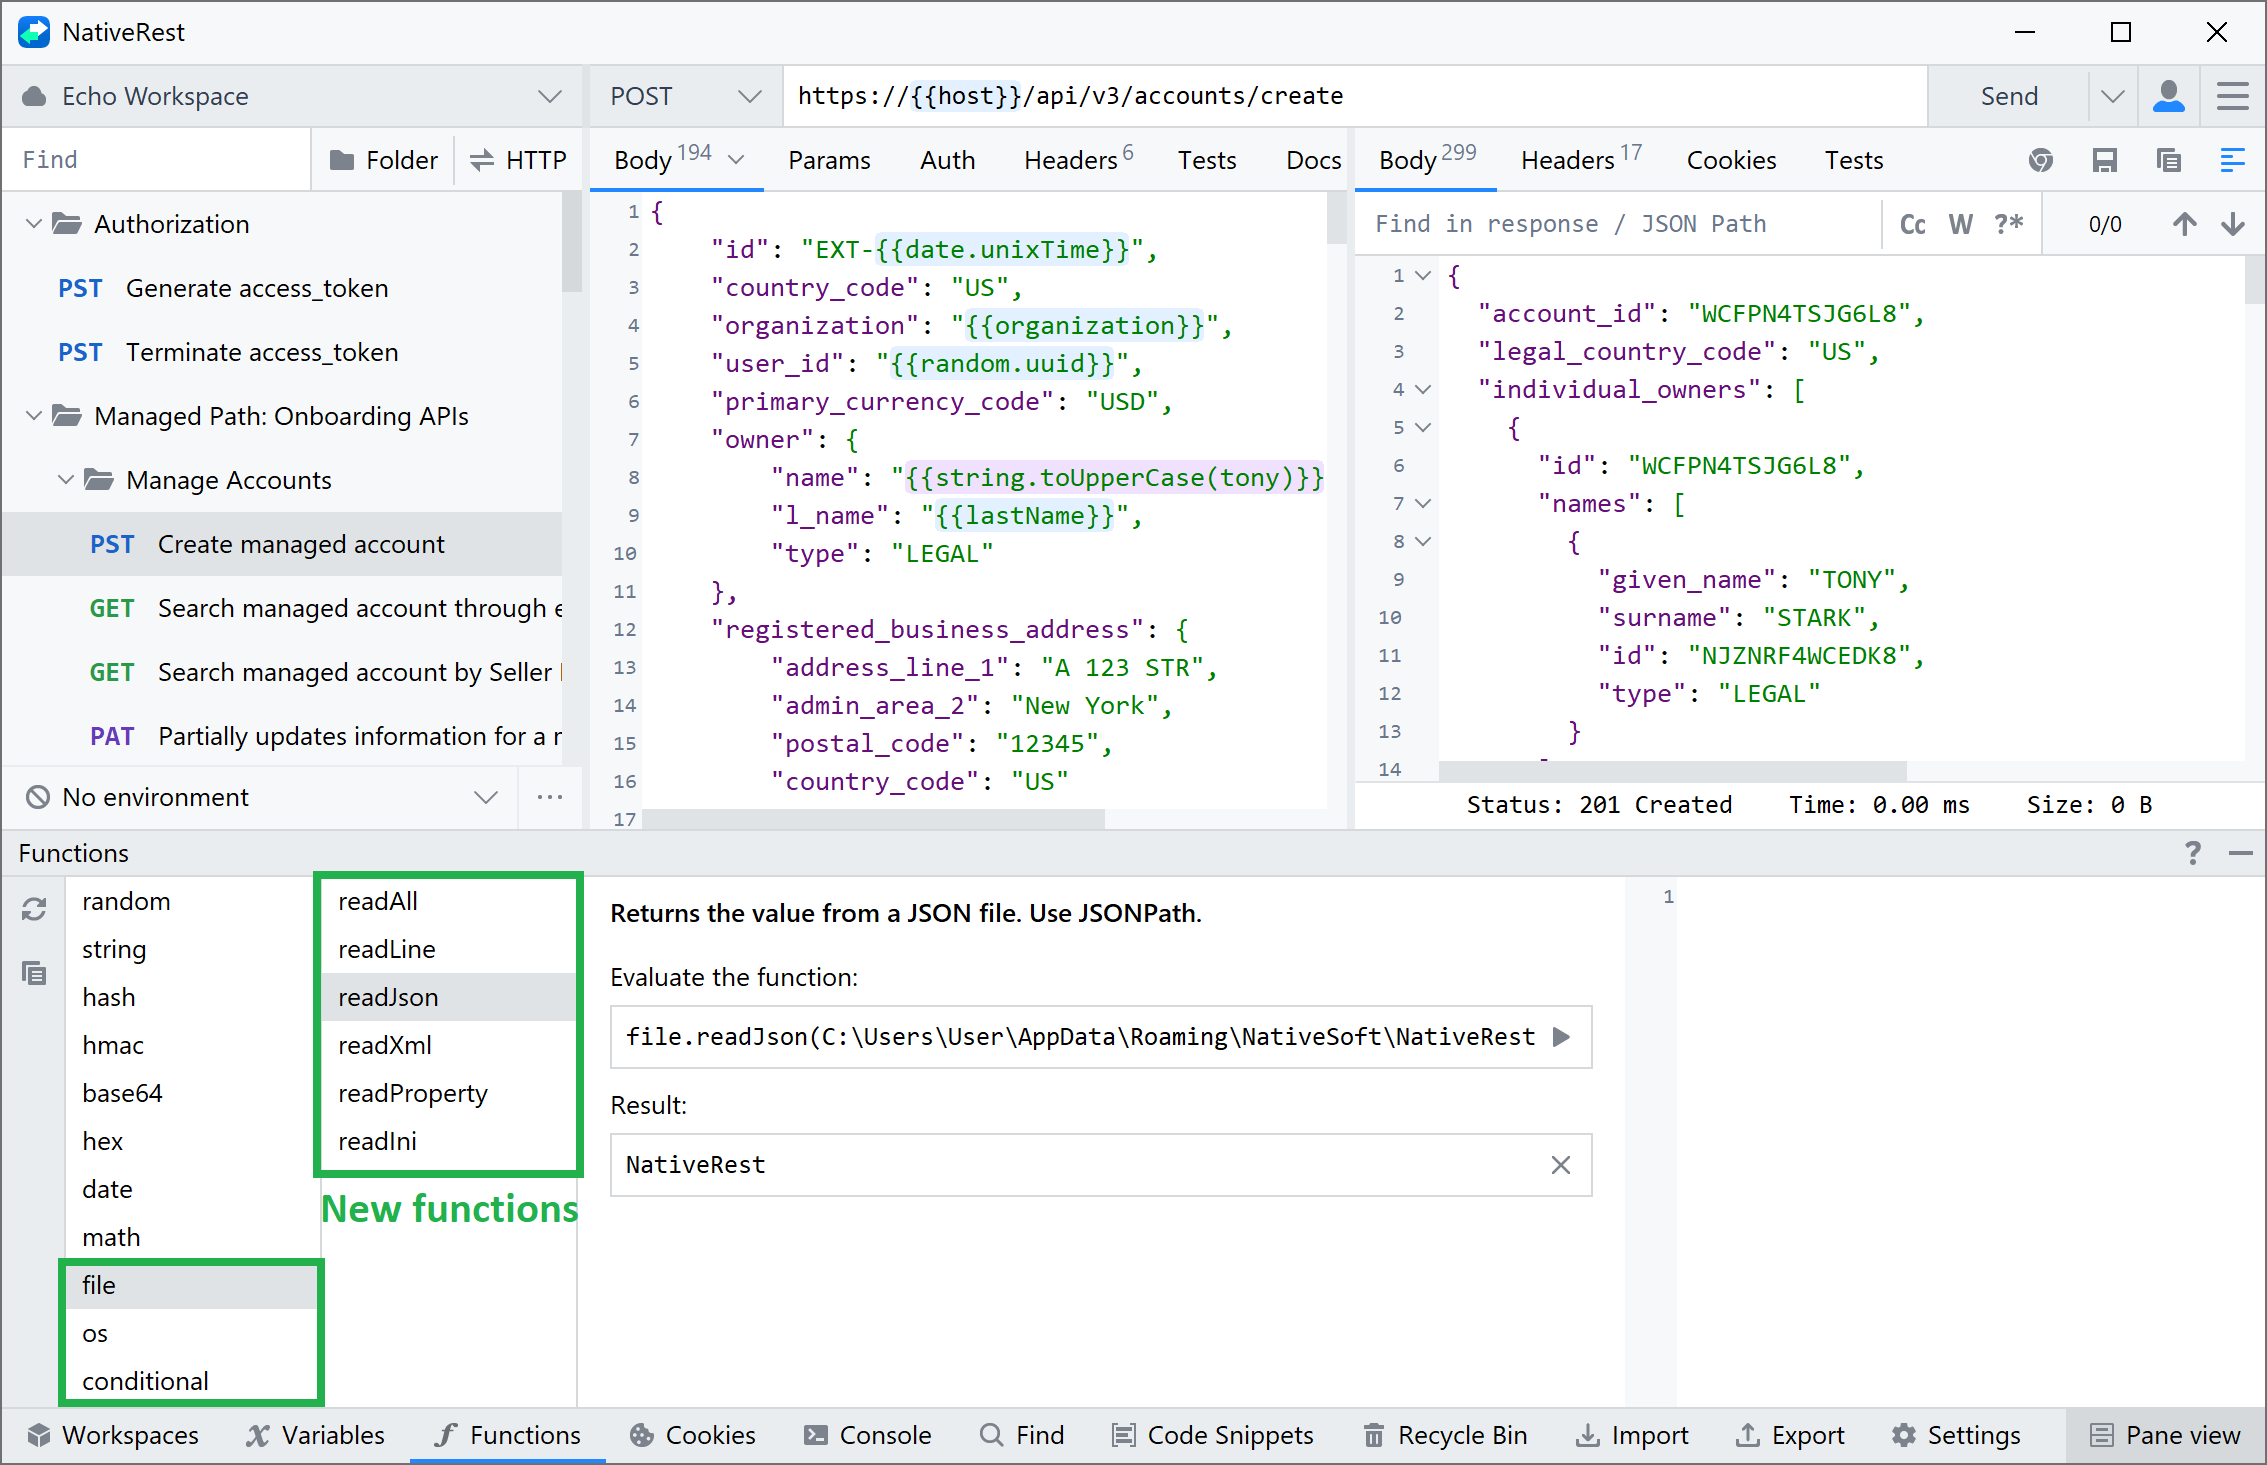Refresh the functions list
2267x1465 pixels.
33,908
